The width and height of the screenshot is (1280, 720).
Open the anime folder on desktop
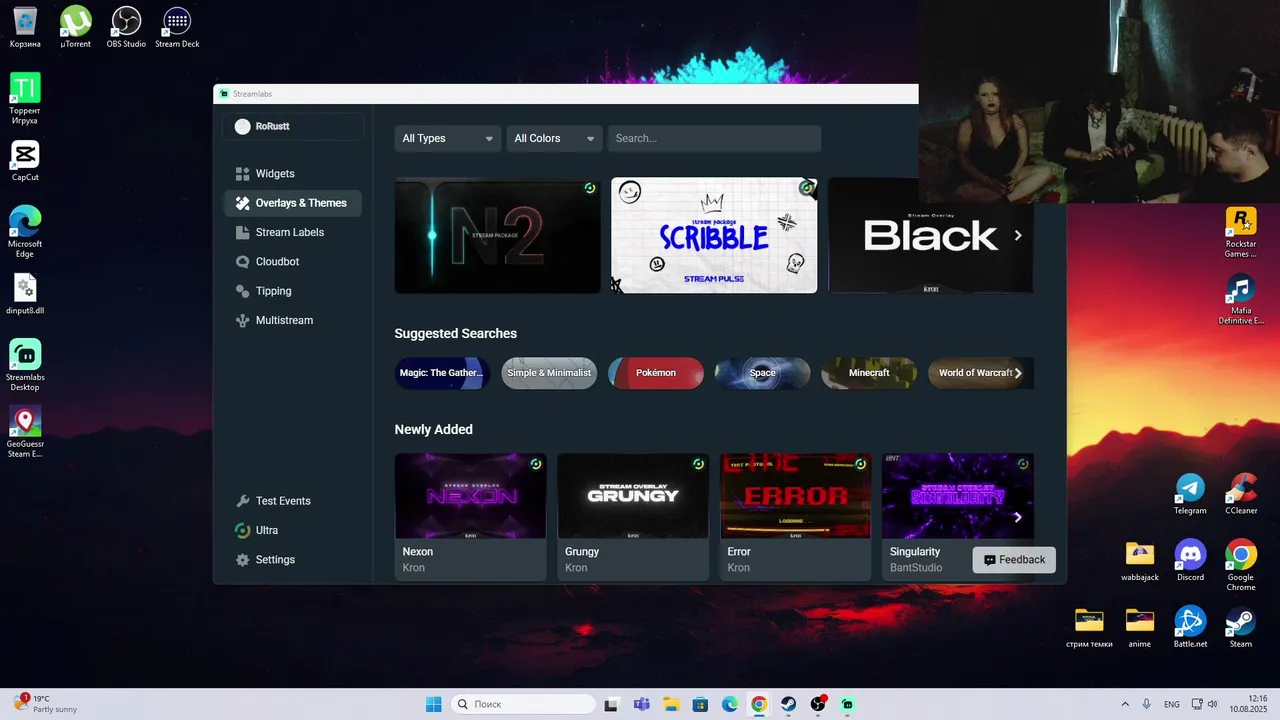(x=1139, y=627)
